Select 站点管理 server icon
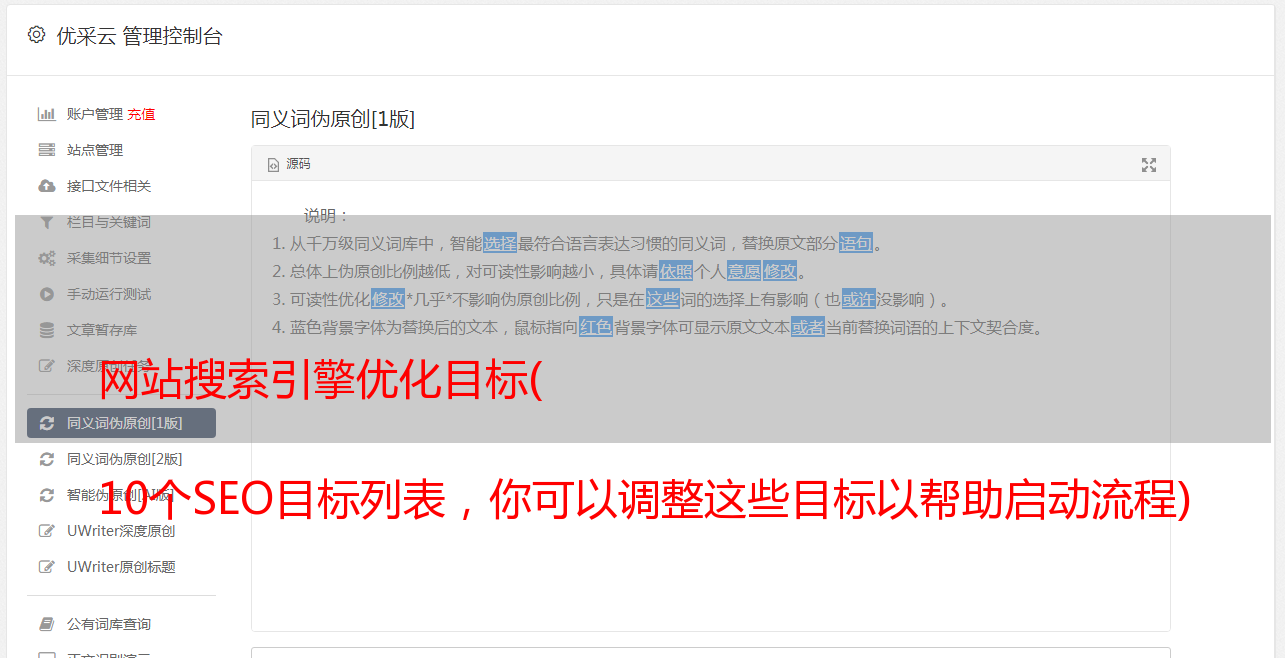Image resolution: width=1285 pixels, height=658 pixels. coord(46,150)
